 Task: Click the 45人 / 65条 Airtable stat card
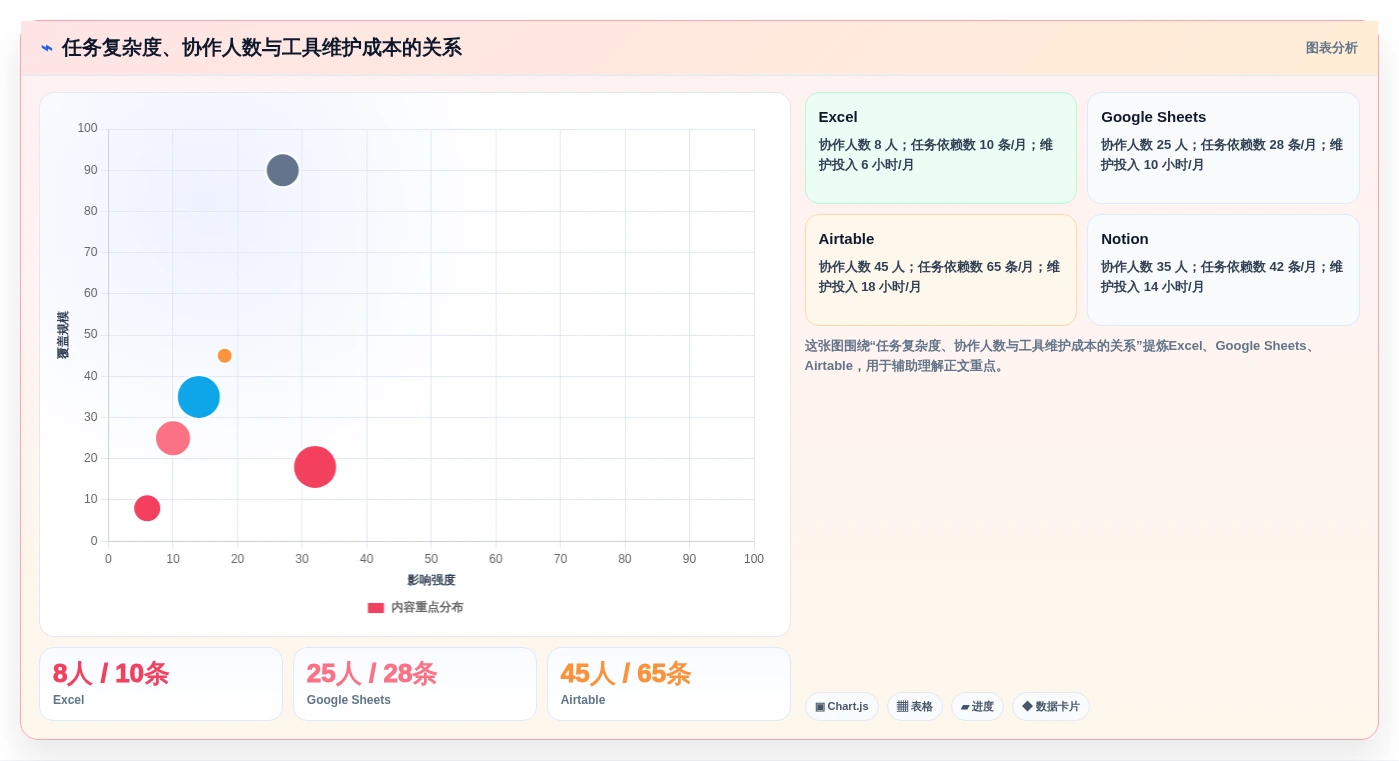tap(669, 684)
